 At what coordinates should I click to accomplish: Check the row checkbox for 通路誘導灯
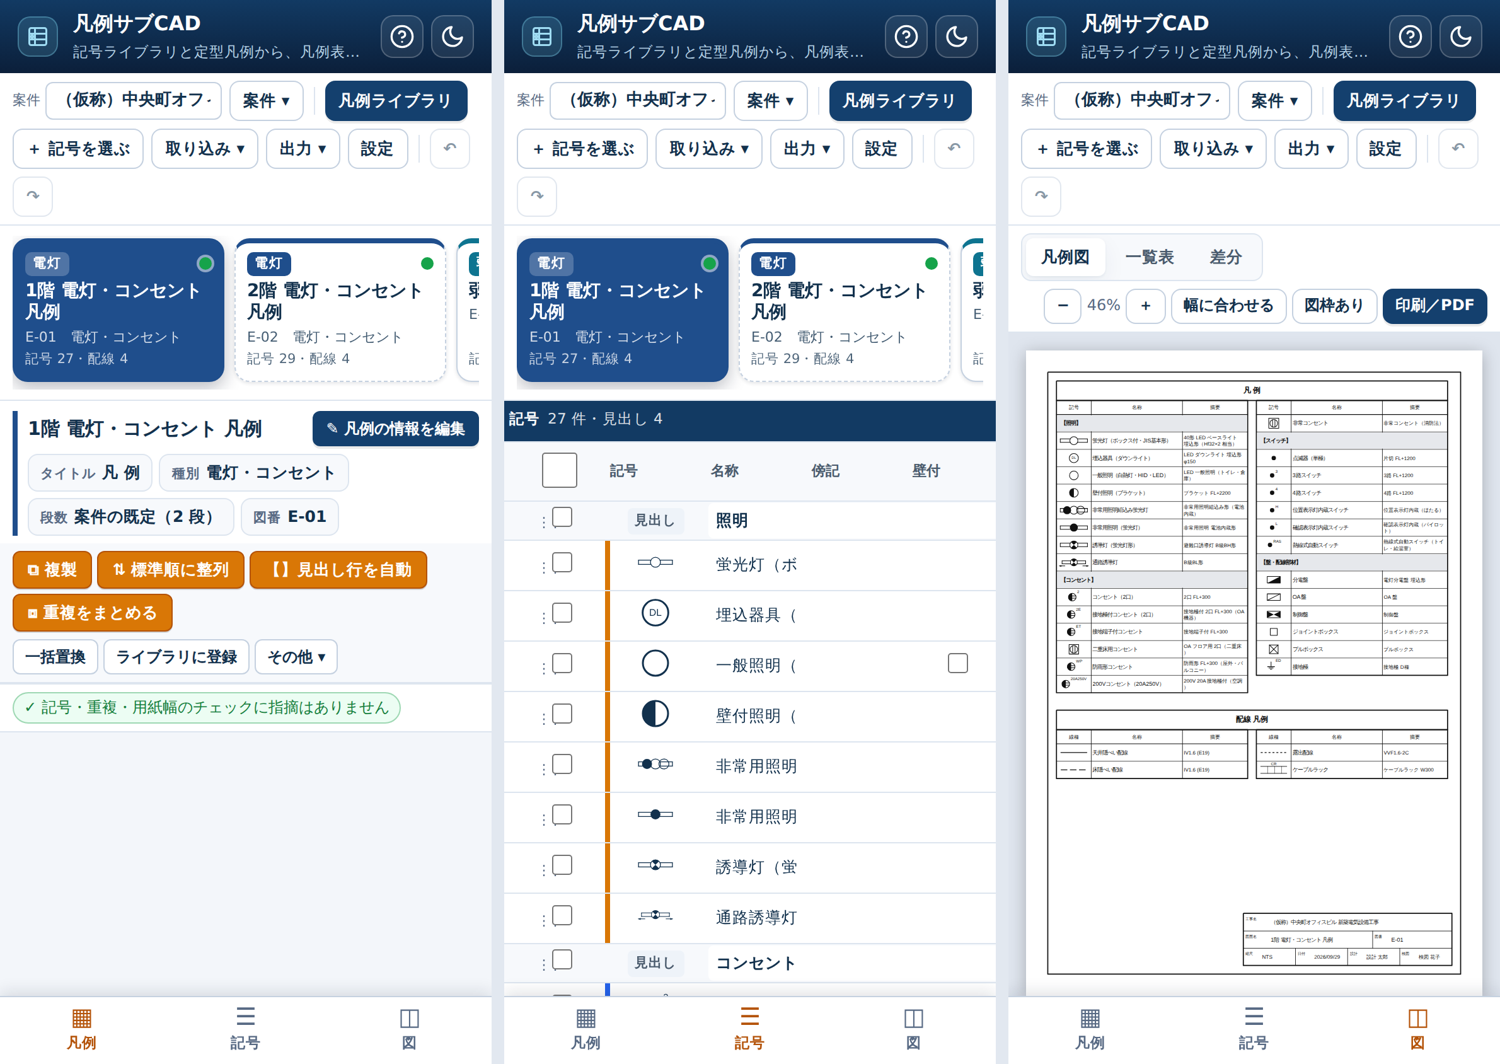point(563,915)
